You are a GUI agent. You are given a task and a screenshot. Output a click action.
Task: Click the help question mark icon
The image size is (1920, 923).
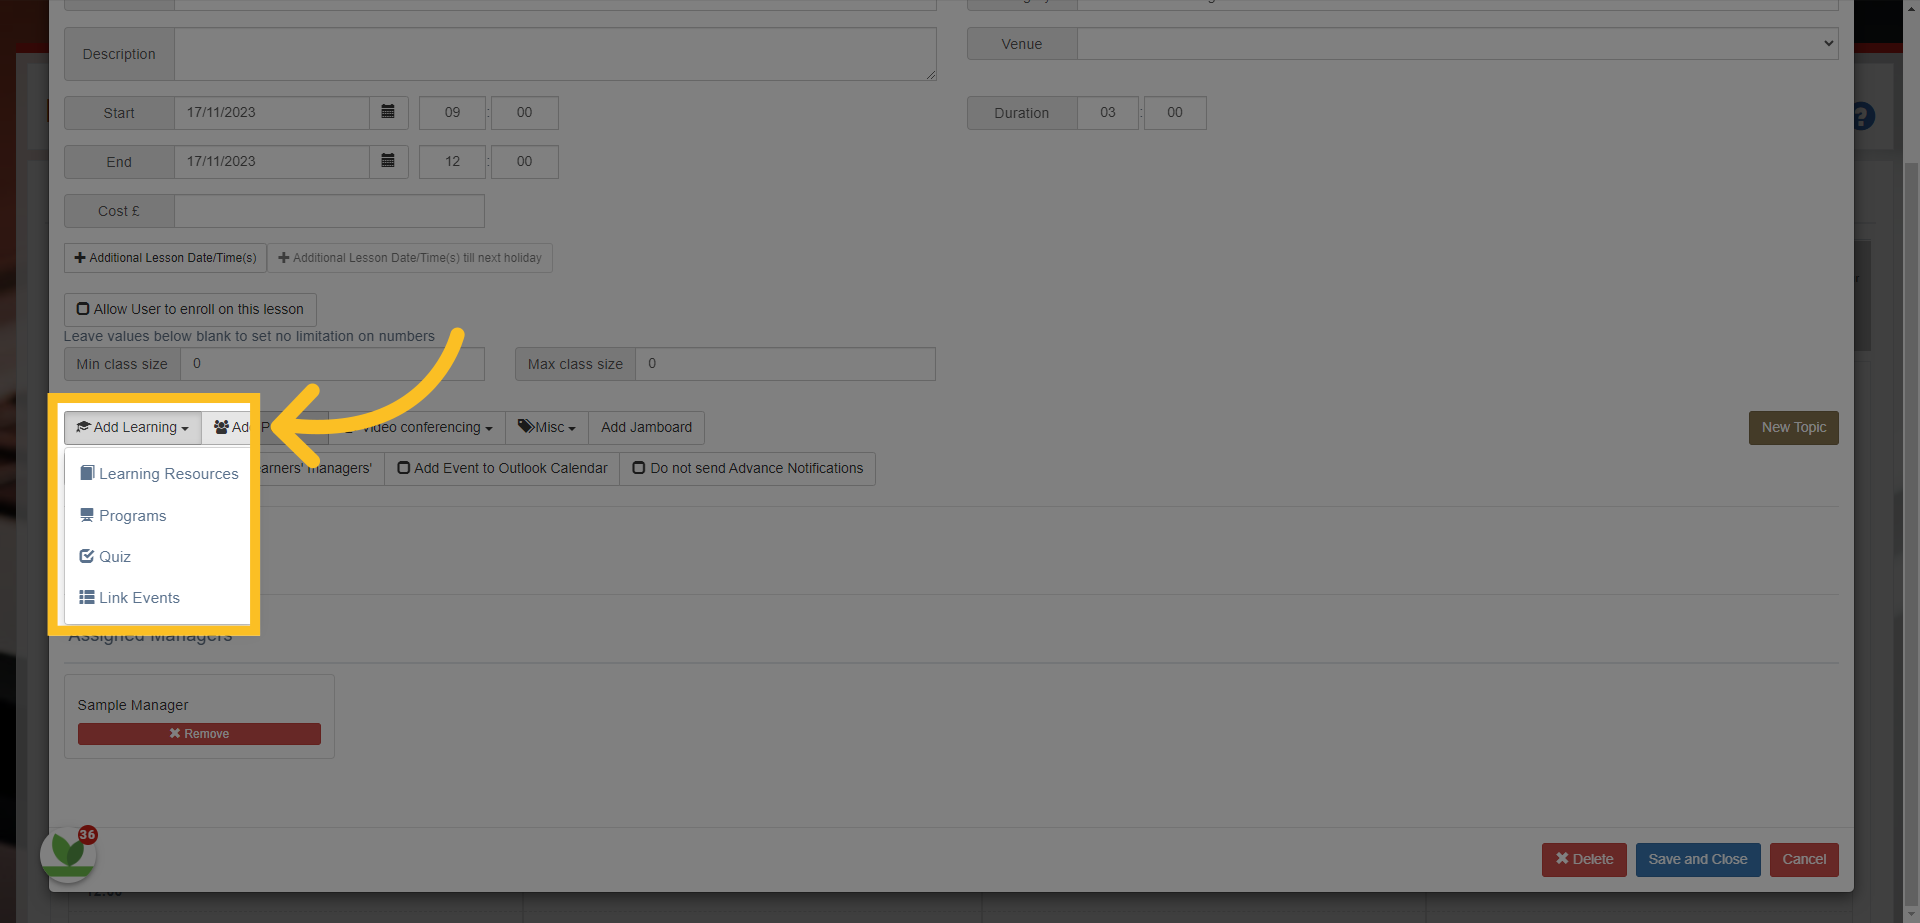pyautogui.click(x=1863, y=116)
